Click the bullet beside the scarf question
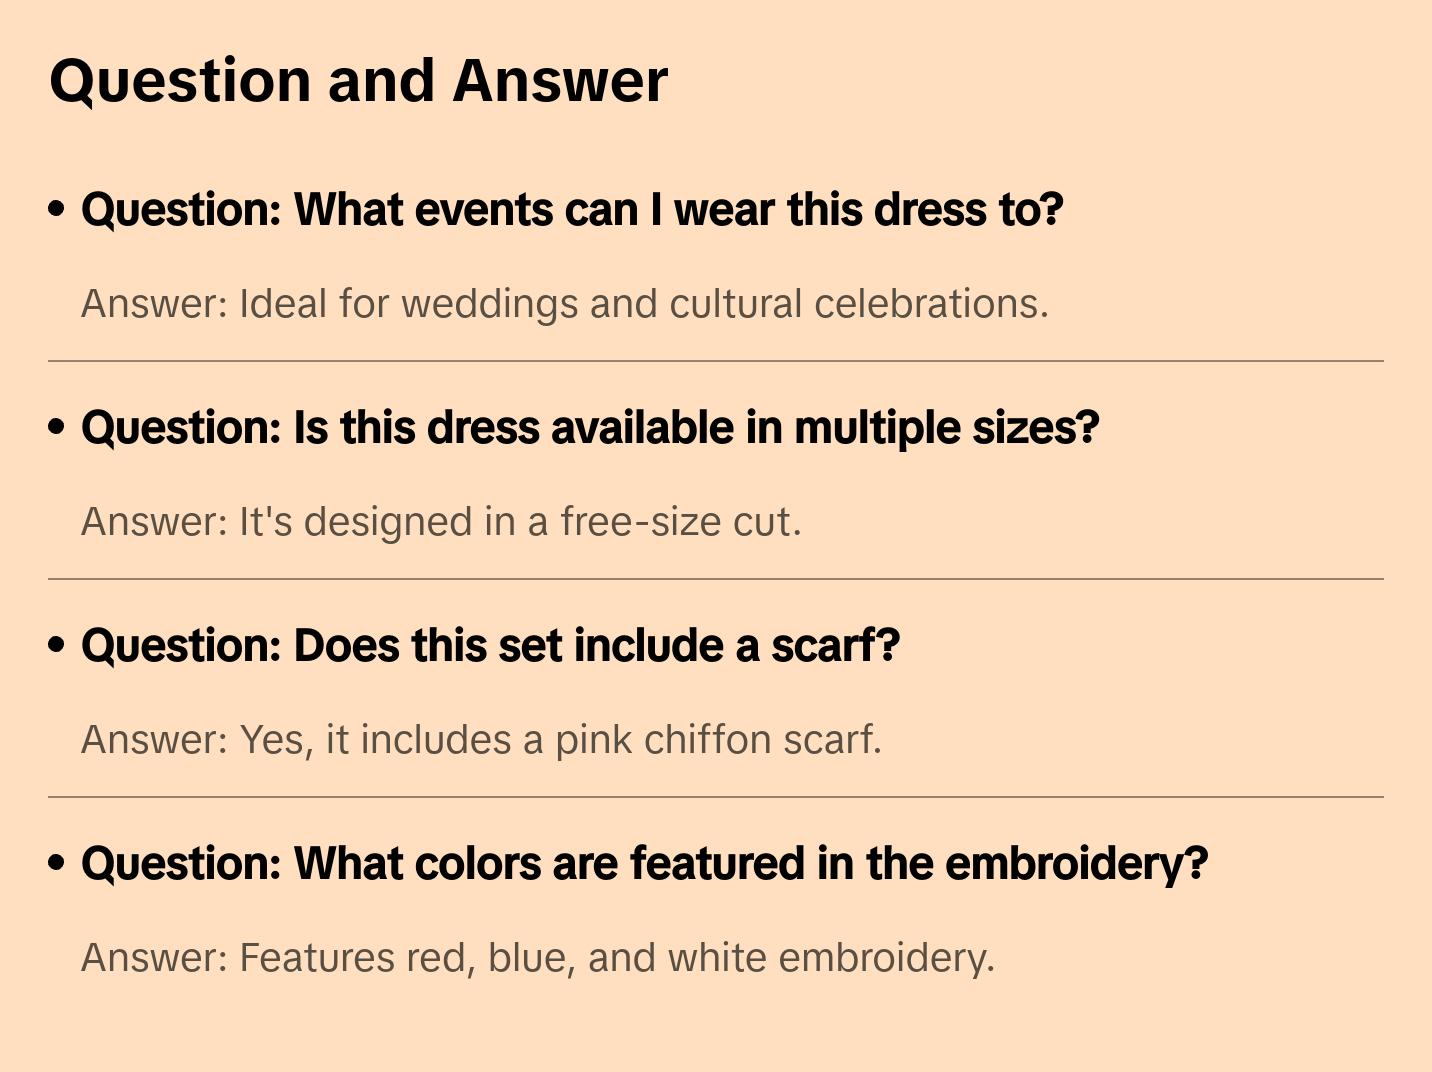The height and width of the screenshot is (1072, 1432). click(57, 646)
